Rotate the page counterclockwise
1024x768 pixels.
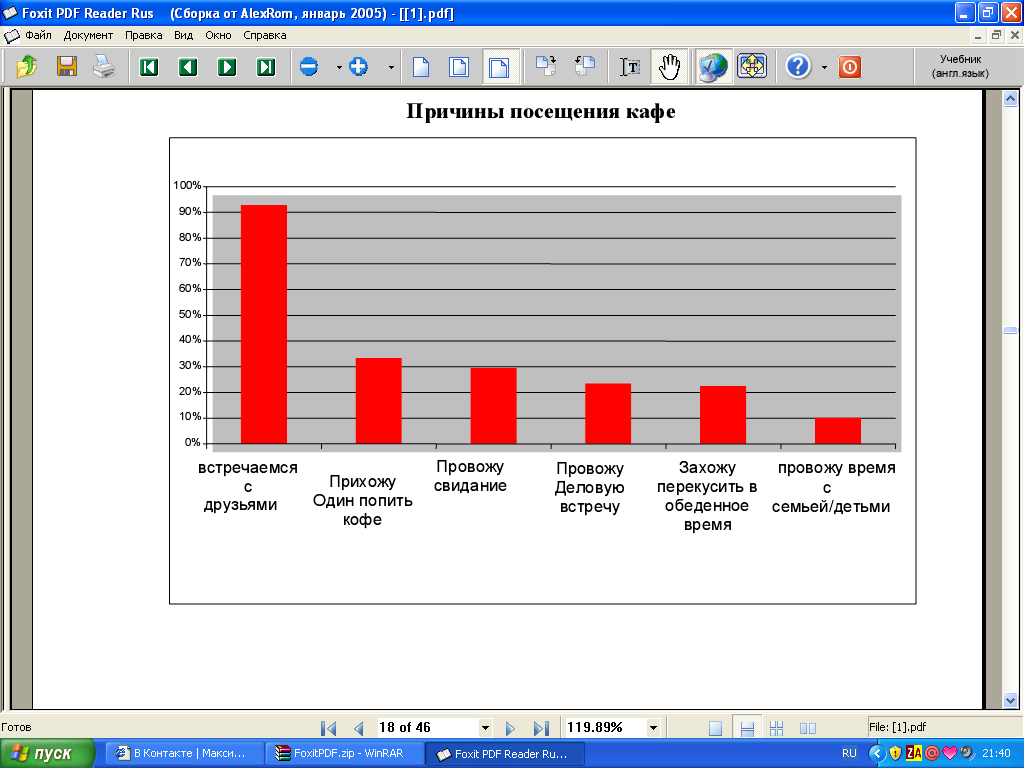[585, 66]
